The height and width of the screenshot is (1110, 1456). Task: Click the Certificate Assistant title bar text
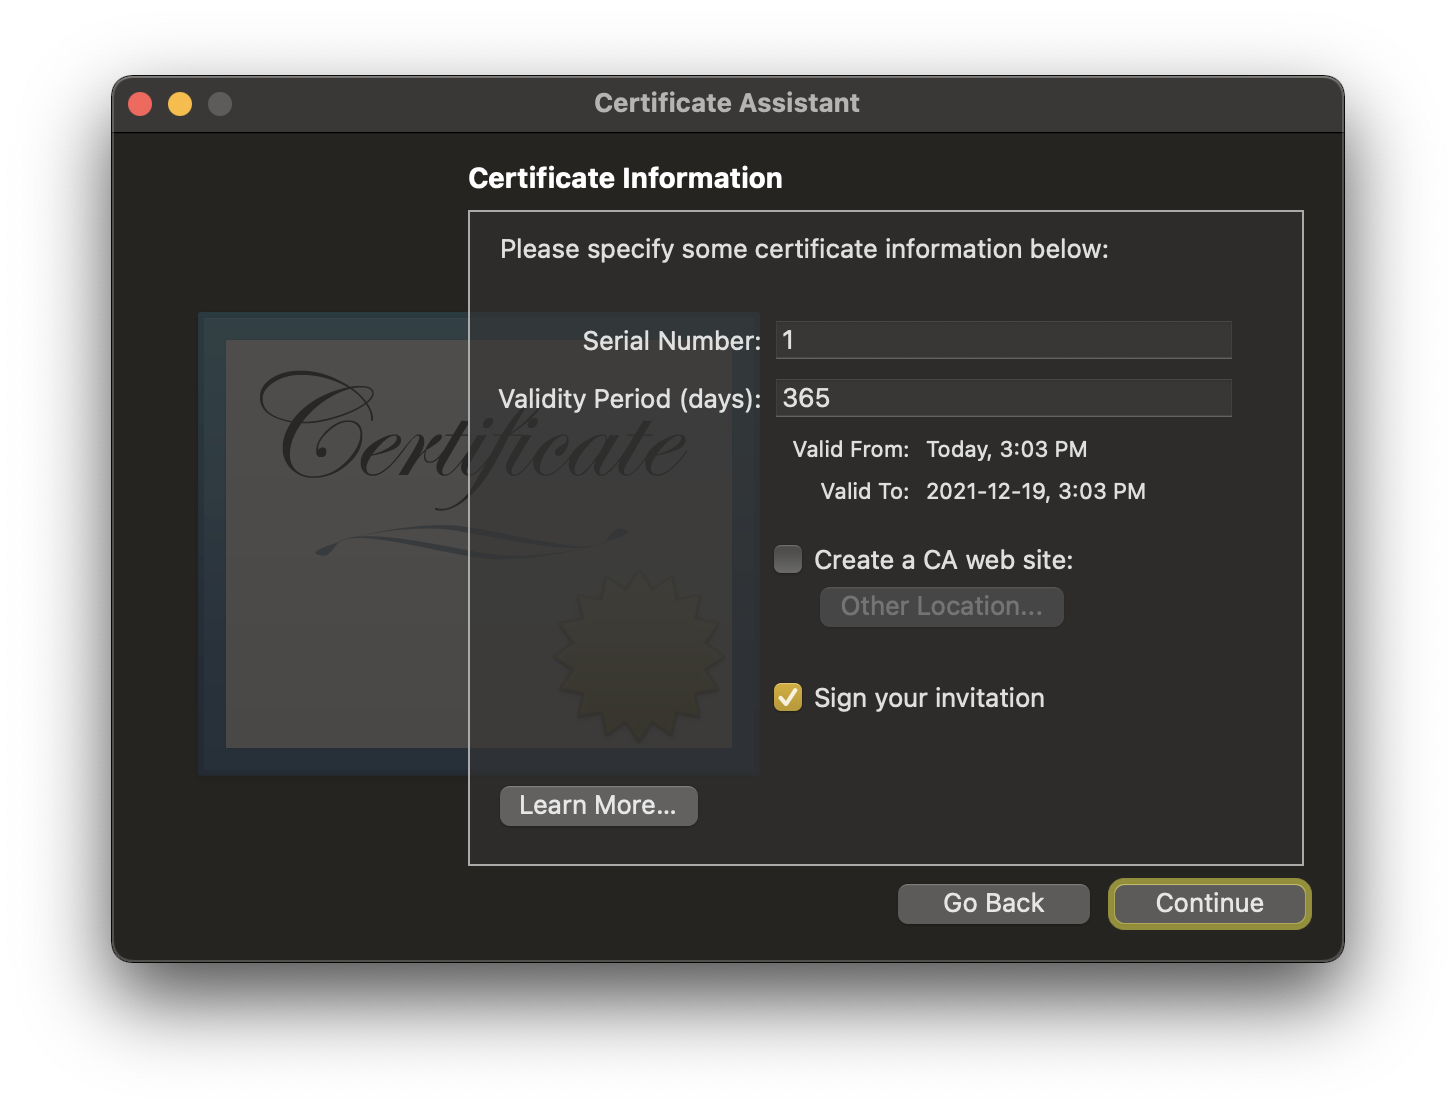click(727, 103)
